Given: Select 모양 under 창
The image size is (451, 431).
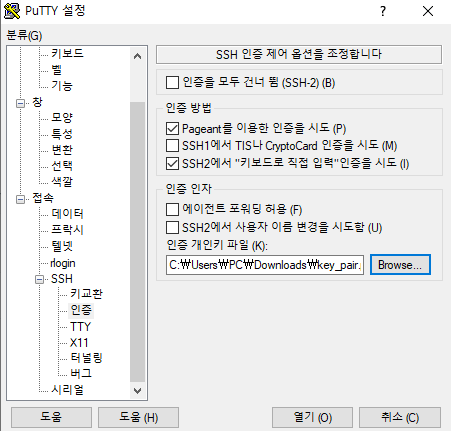Looking at the screenshot, I should 62,117.
